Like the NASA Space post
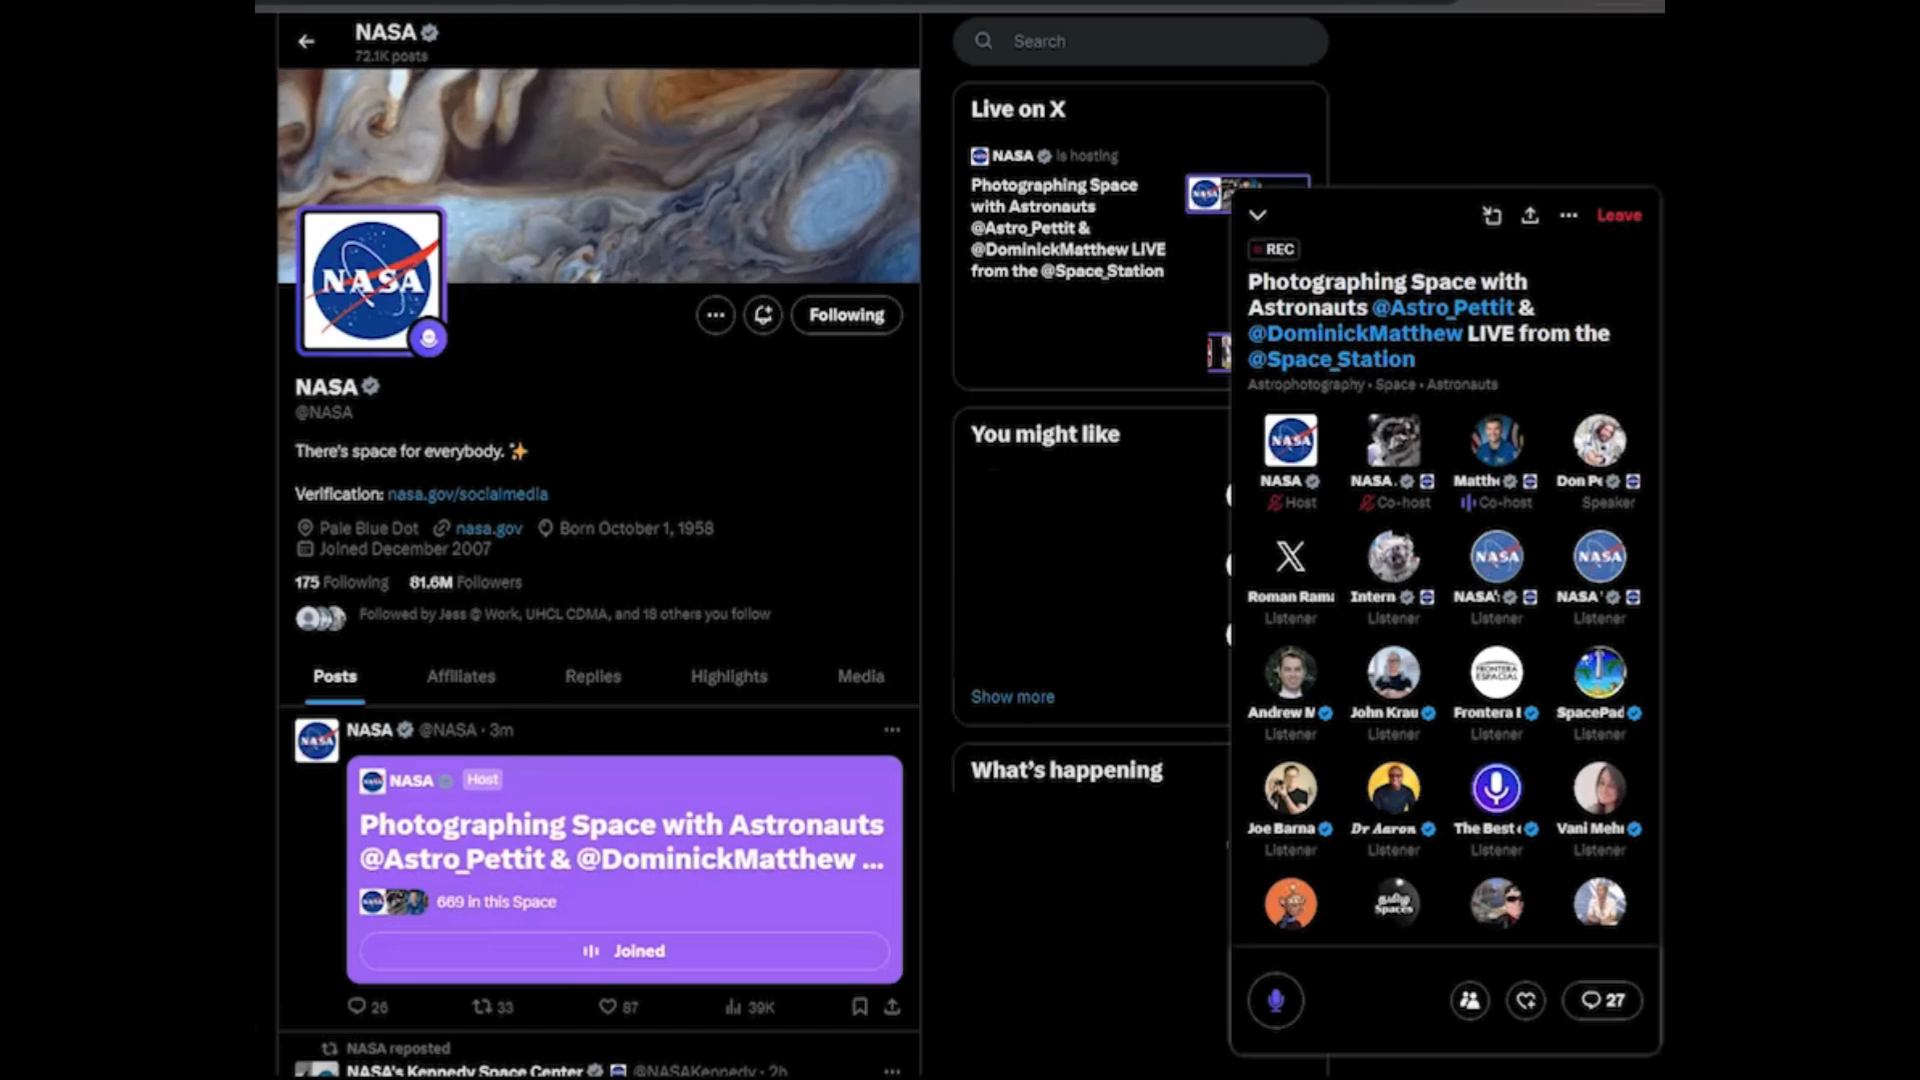 click(x=618, y=1007)
